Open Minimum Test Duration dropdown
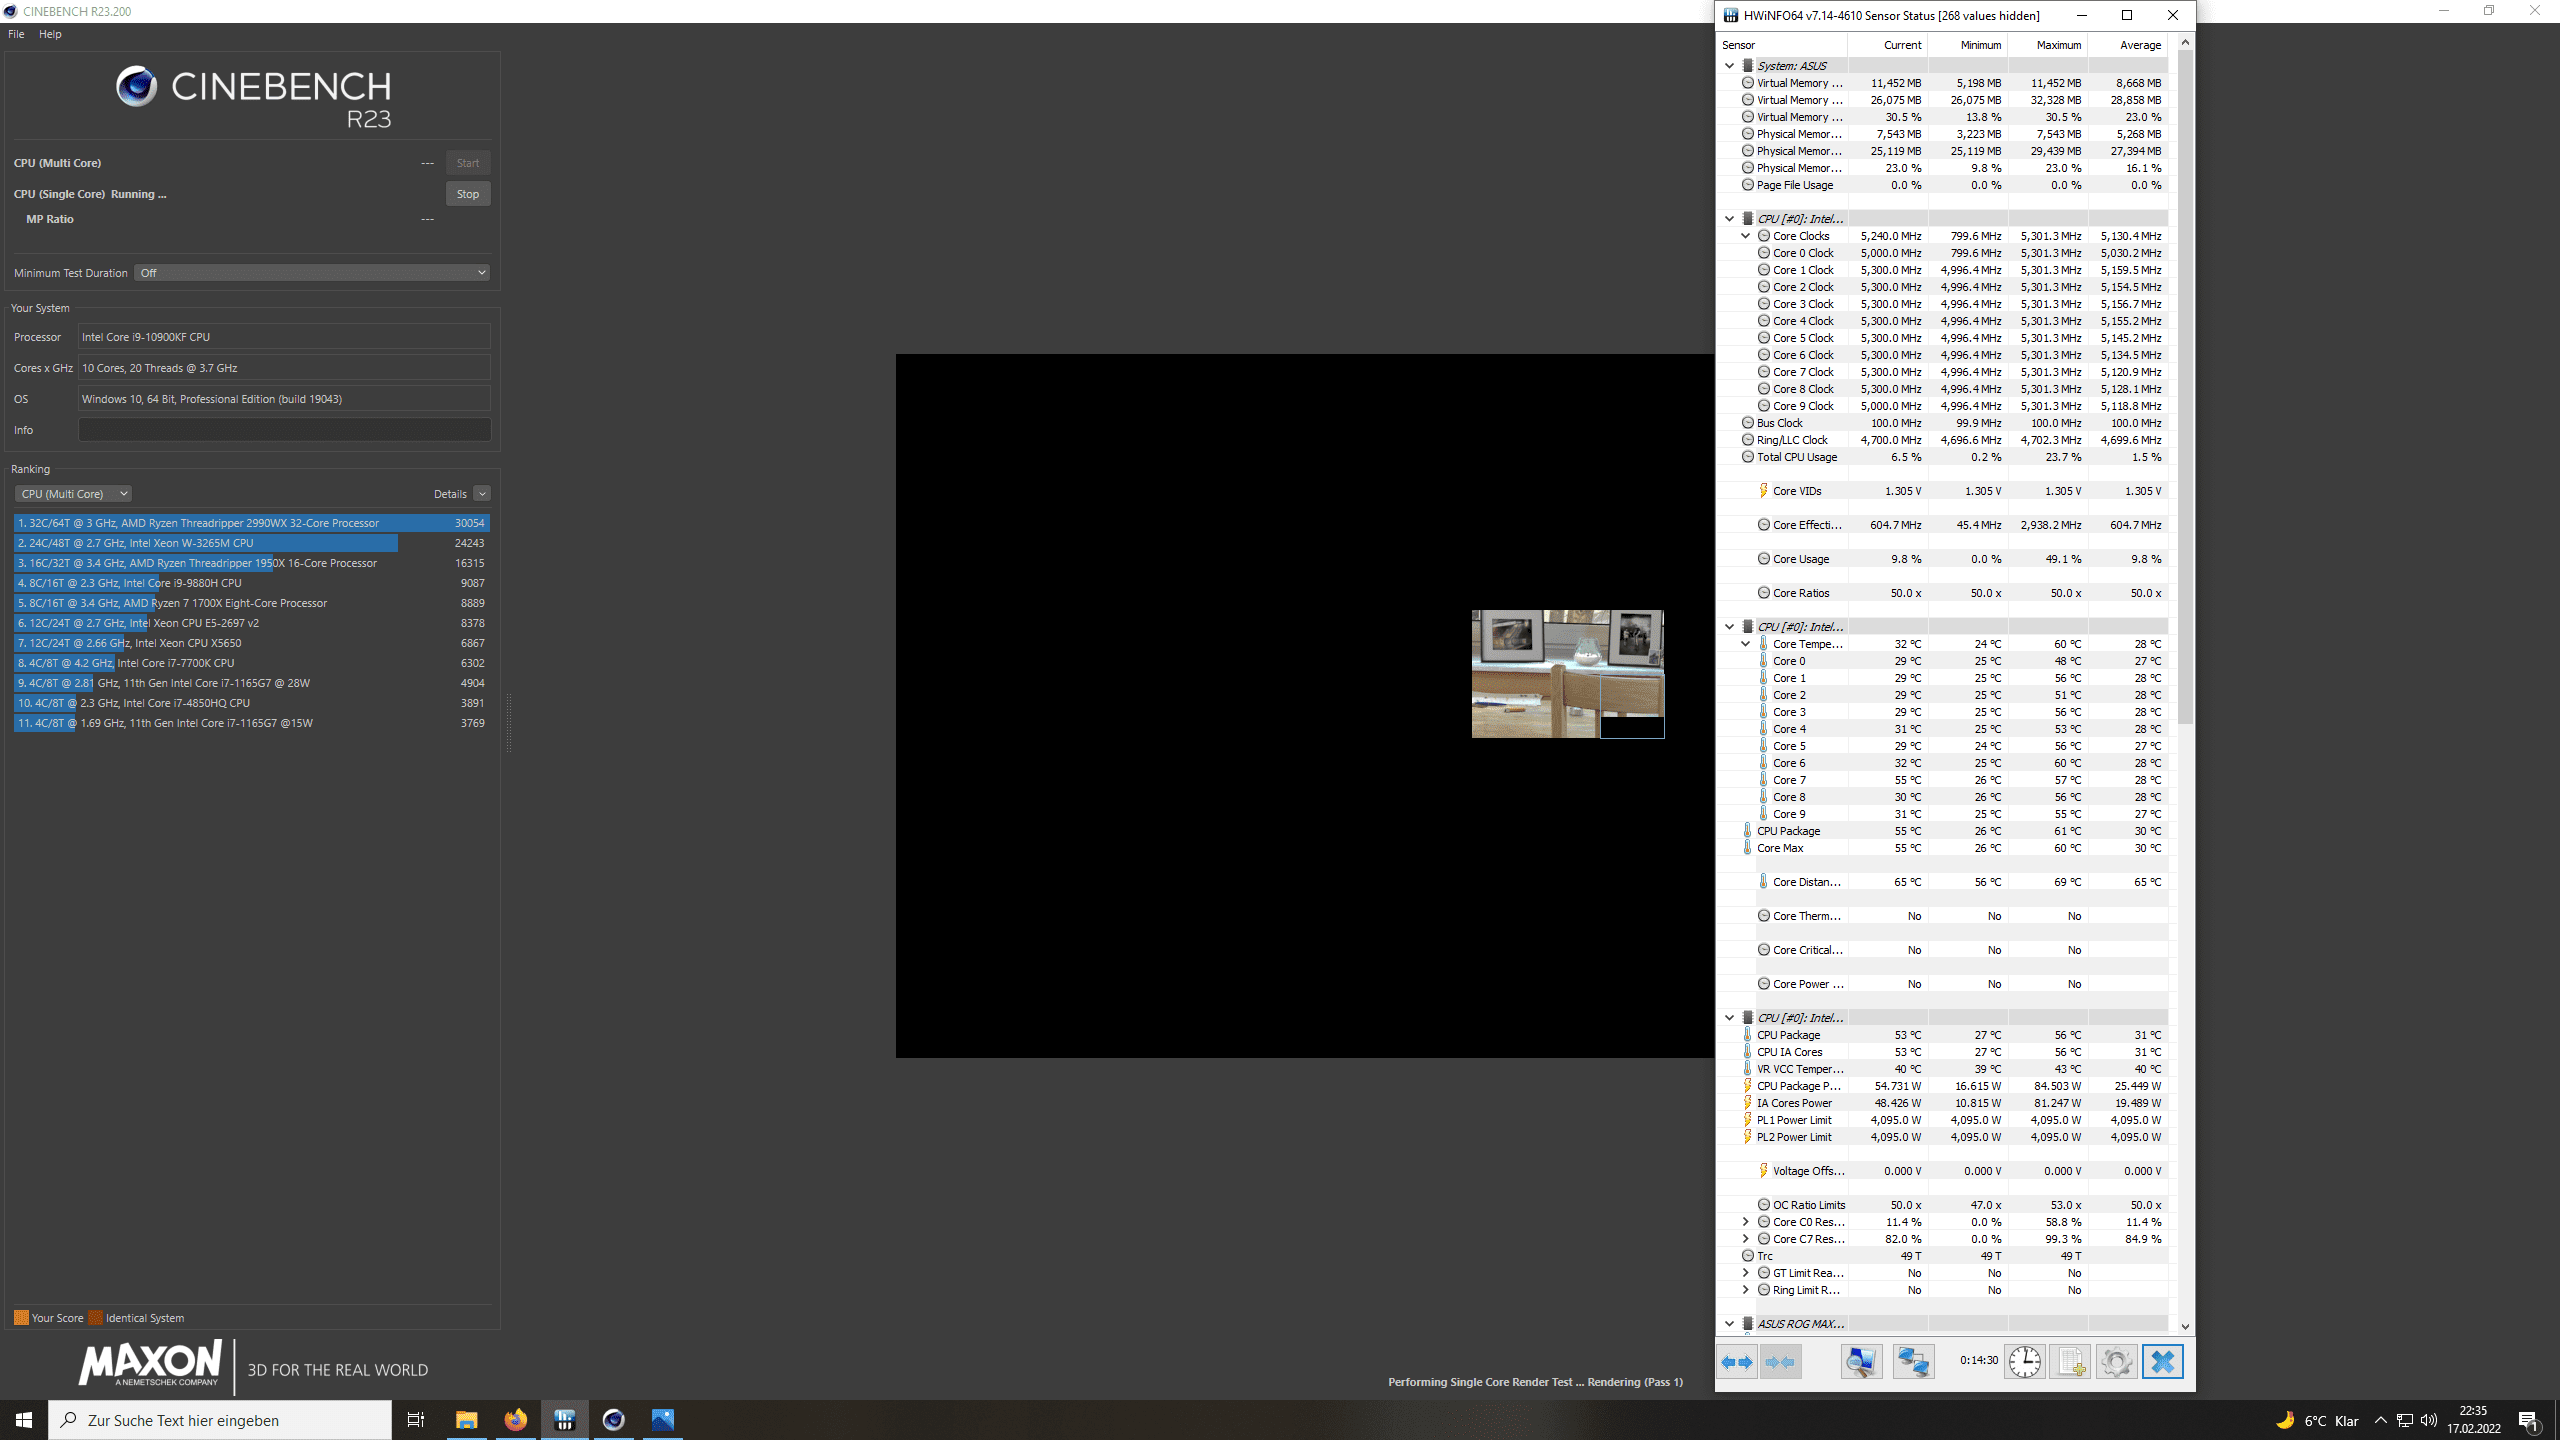 (x=312, y=273)
